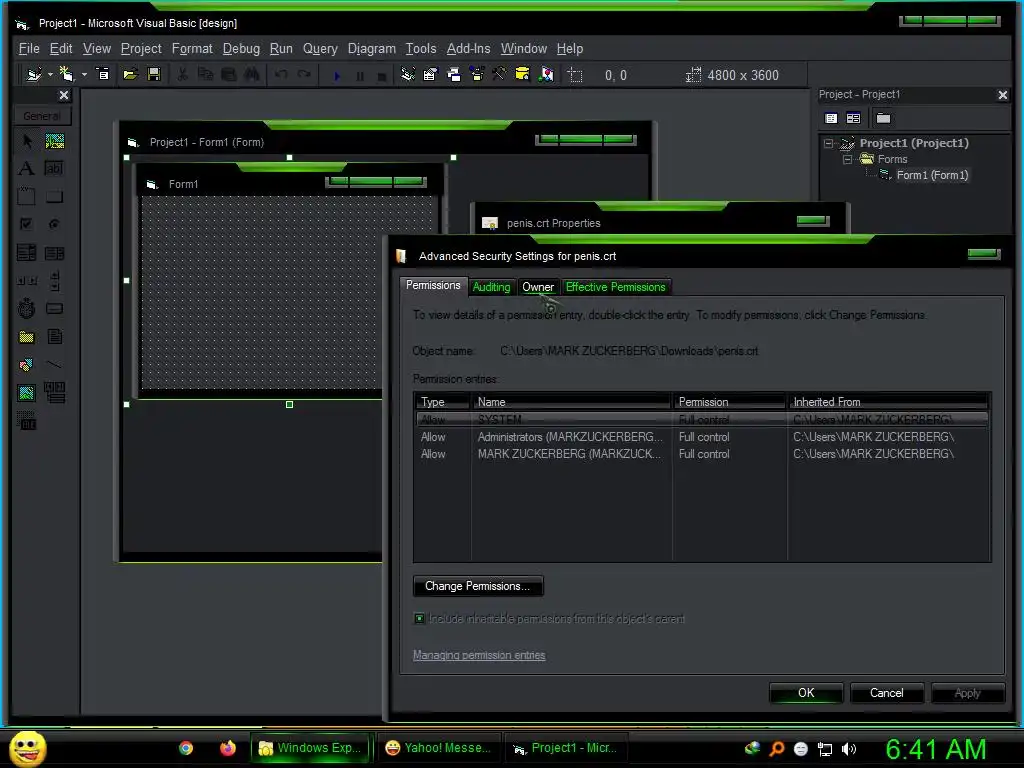Select the Line control tool
Screen dimensions: 1024x768
(x=55, y=364)
